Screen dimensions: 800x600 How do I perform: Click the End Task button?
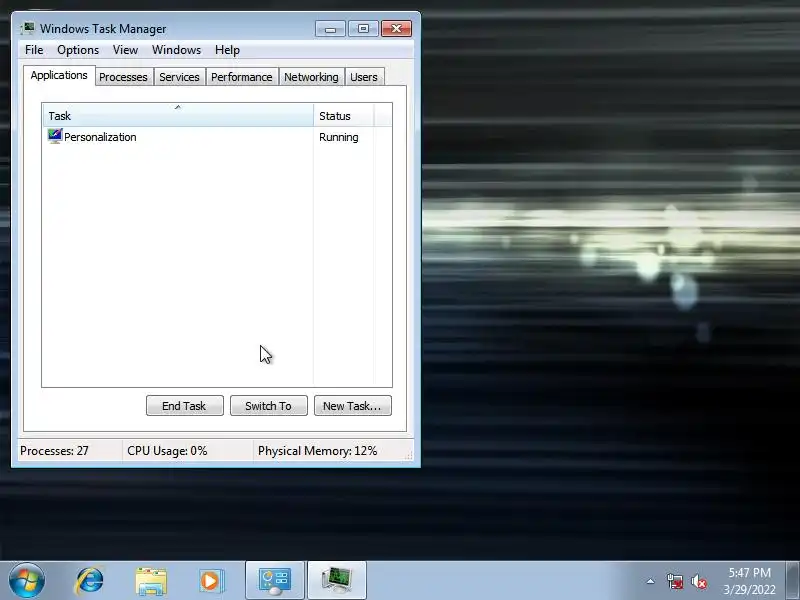[x=185, y=406]
